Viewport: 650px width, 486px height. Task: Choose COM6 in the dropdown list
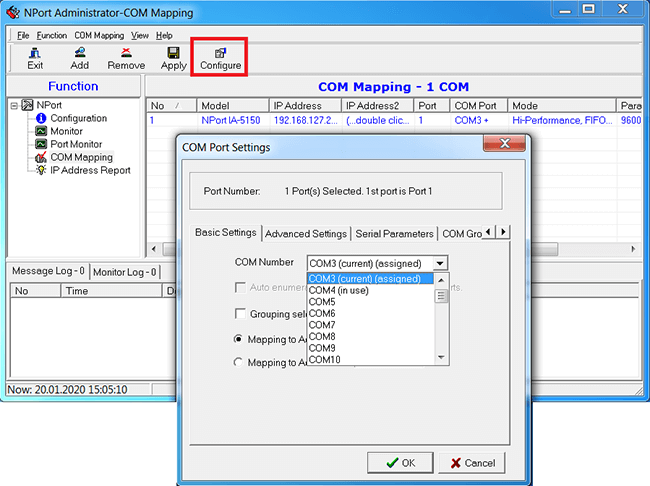[370, 313]
